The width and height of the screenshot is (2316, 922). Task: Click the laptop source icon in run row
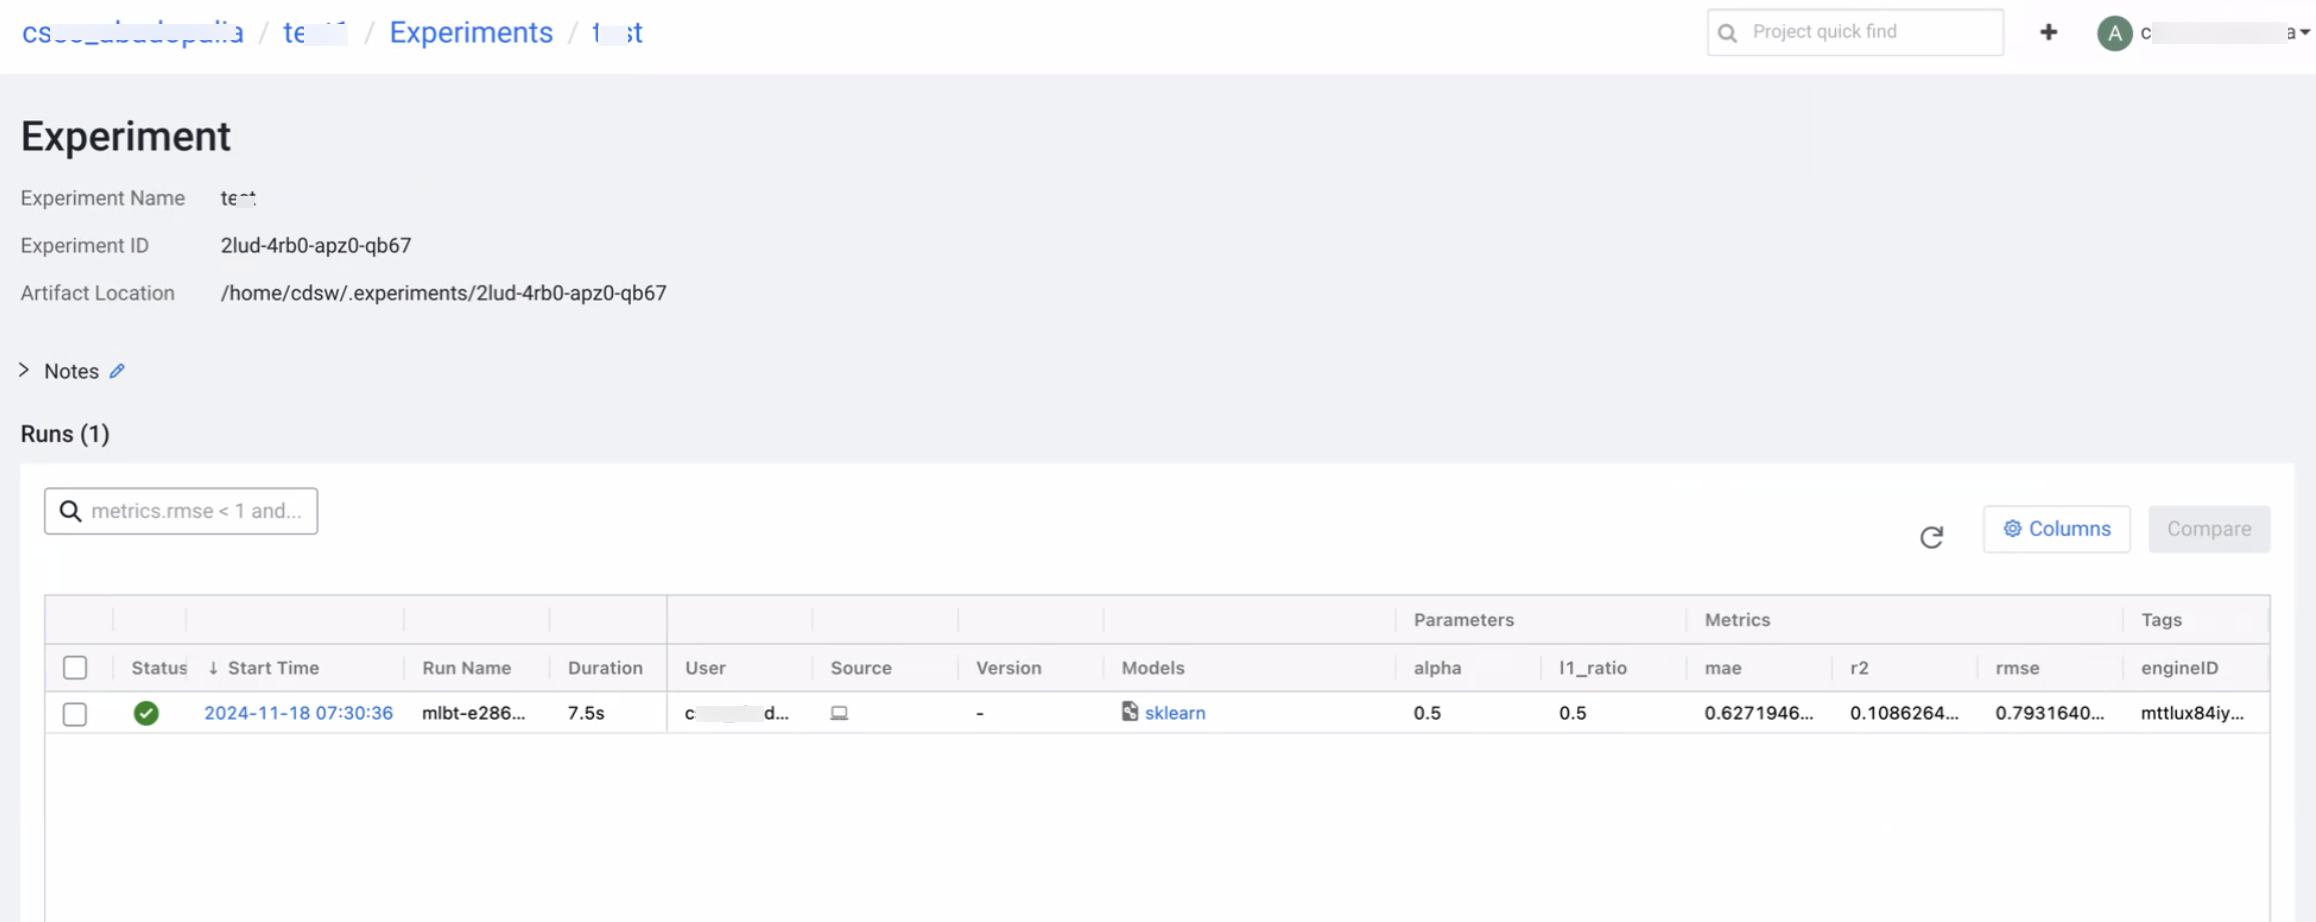[839, 713]
